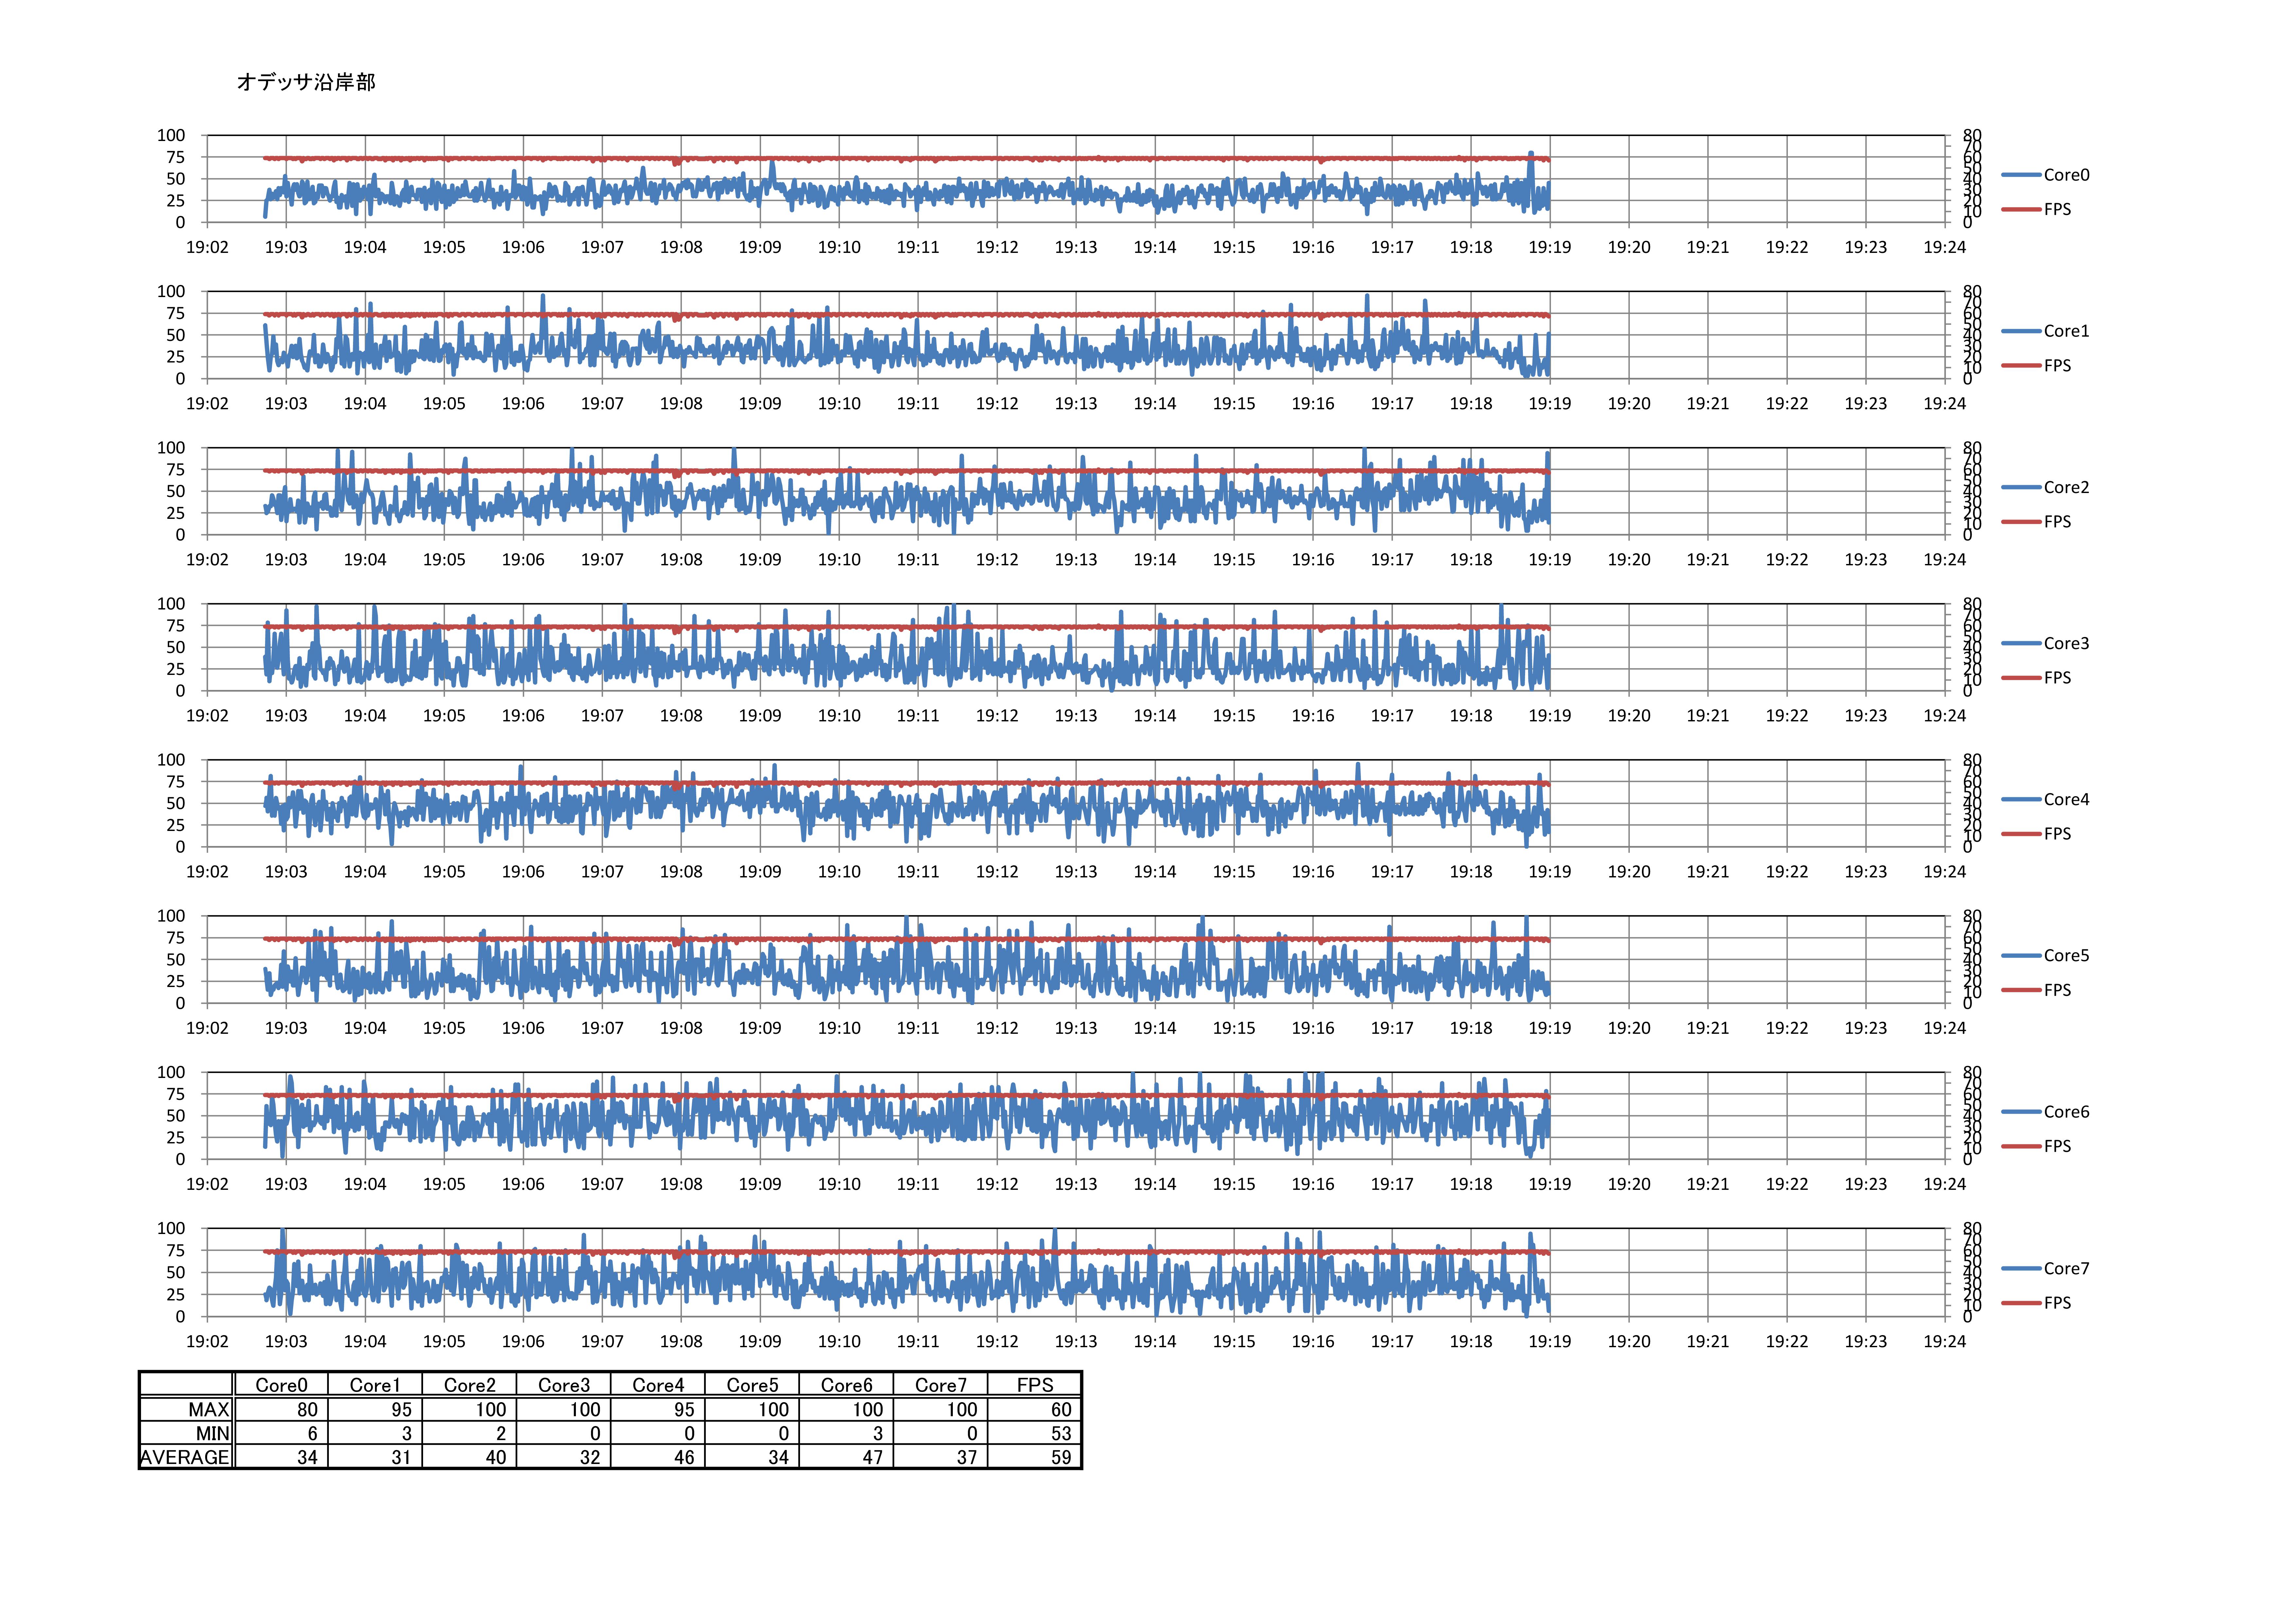Select the オデッサ沿岸部 title text
Screen dimensions: 2296x1622
pyautogui.click(x=306, y=82)
